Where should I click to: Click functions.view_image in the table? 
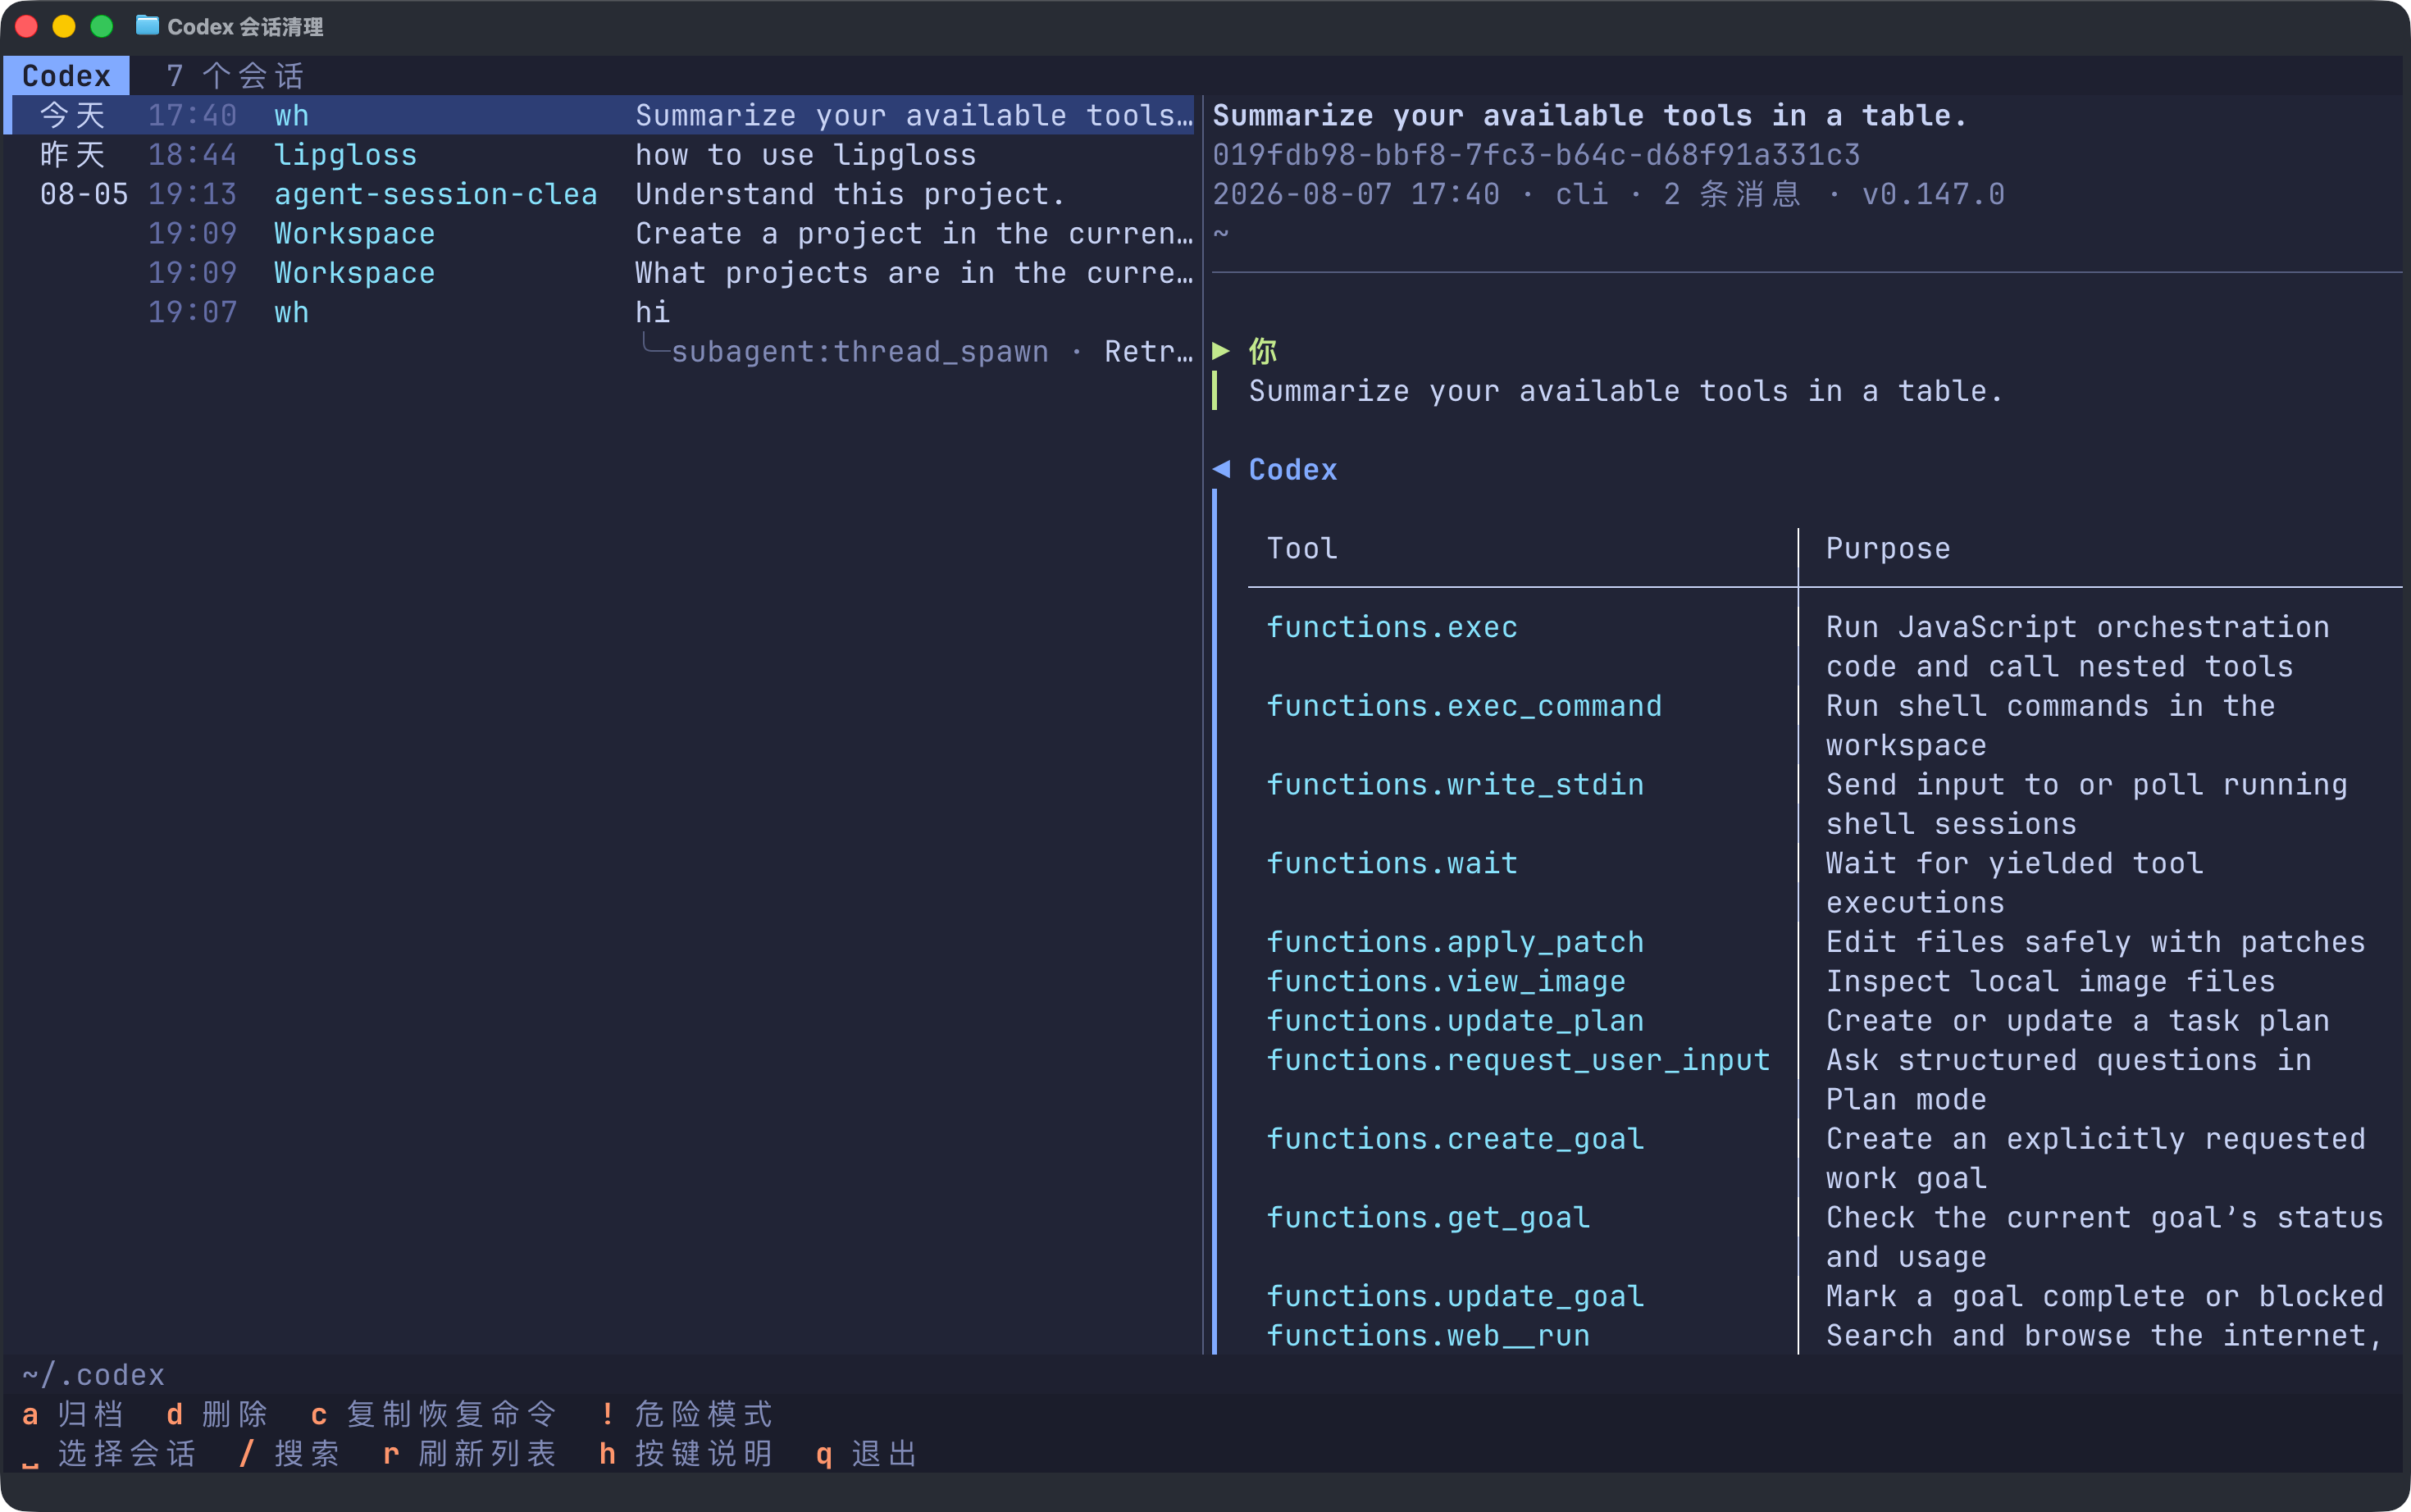[x=1446, y=981]
